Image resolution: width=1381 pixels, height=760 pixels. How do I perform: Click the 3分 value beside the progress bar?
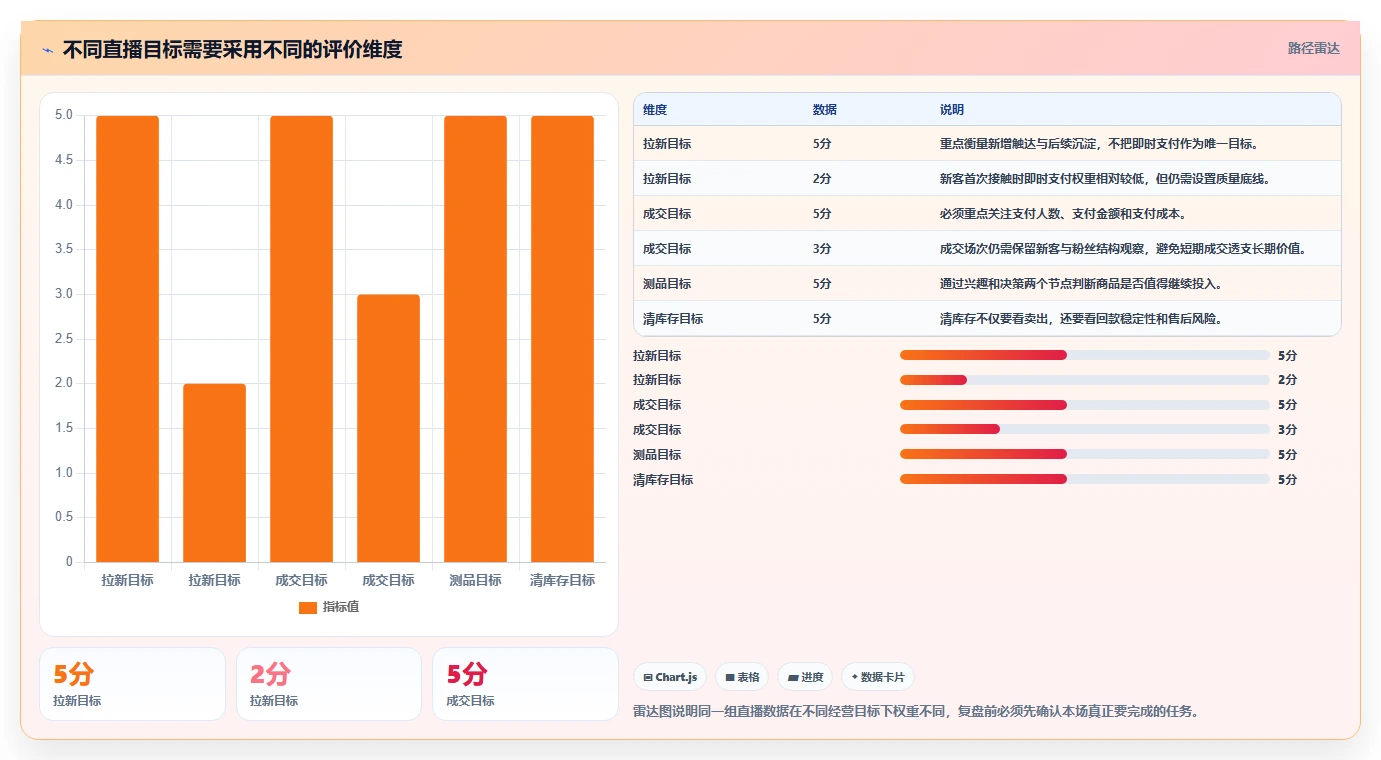(x=1287, y=430)
